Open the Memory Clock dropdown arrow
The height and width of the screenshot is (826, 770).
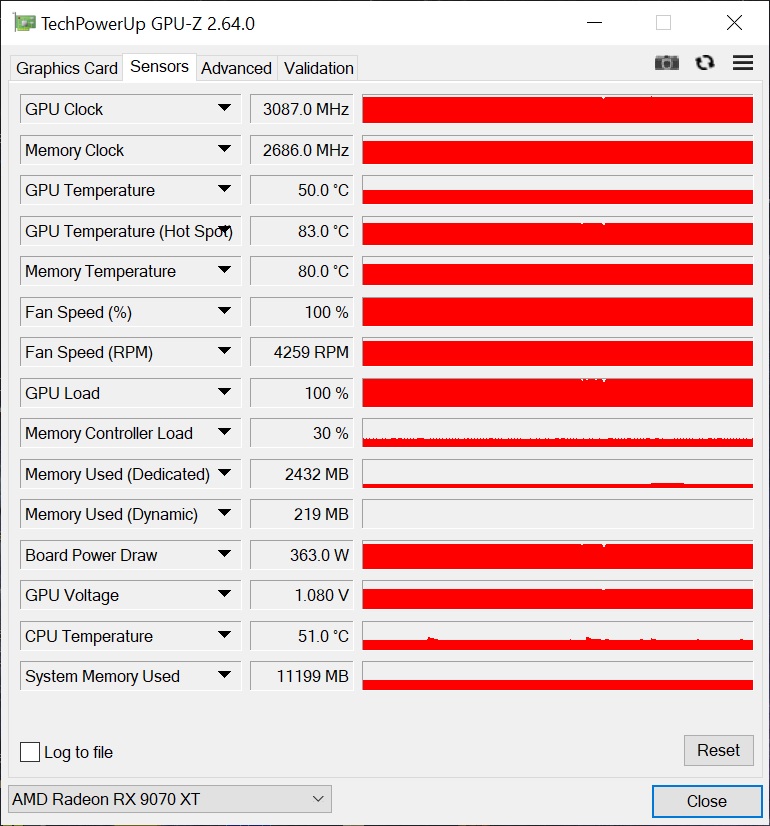[x=224, y=150]
